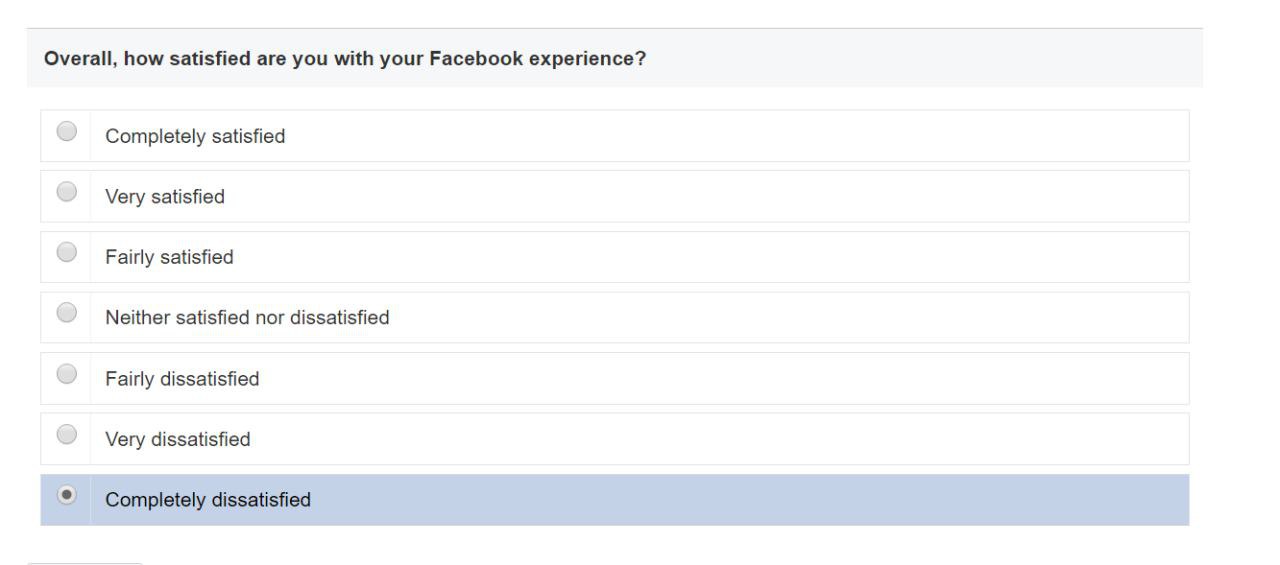This screenshot has width=1280, height=565.
Task: Click the "Fairly dissatisfied" answer label
Action: point(182,380)
